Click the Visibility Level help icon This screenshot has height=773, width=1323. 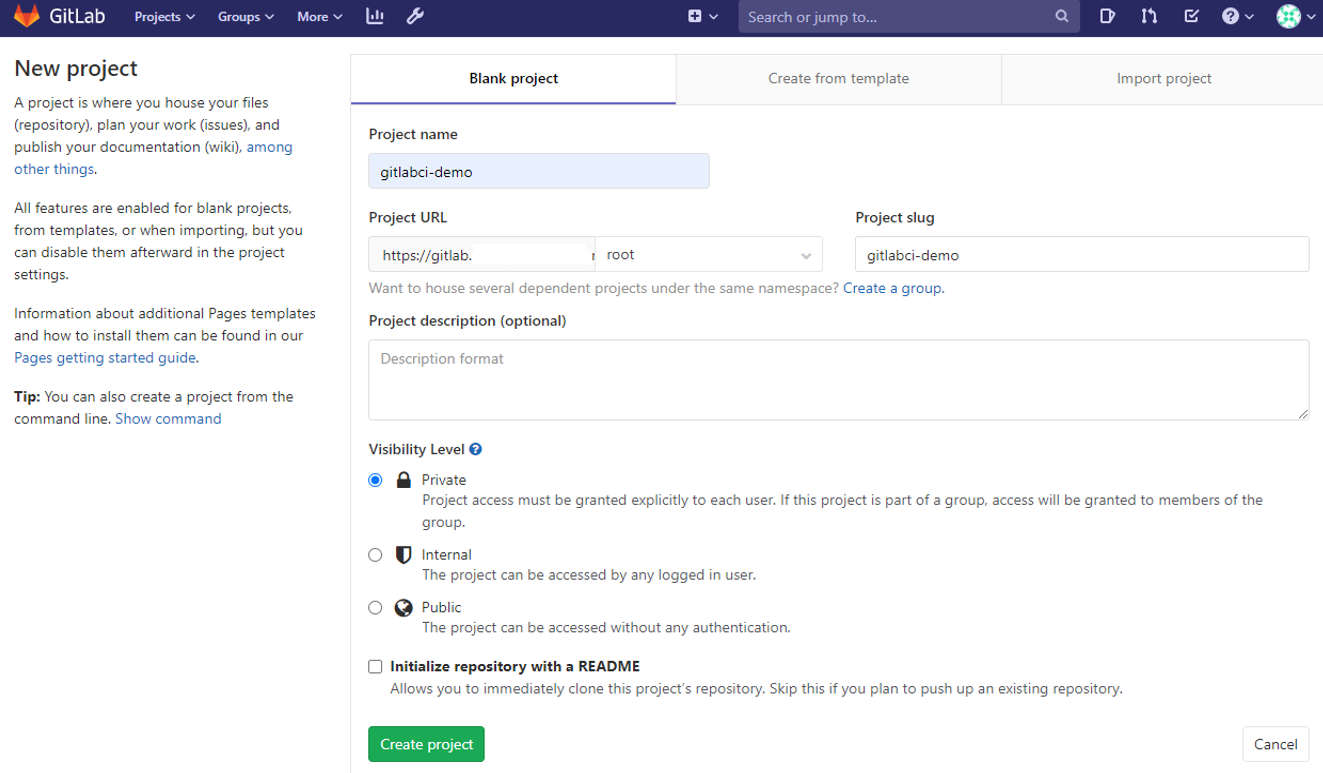[x=476, y=450]
